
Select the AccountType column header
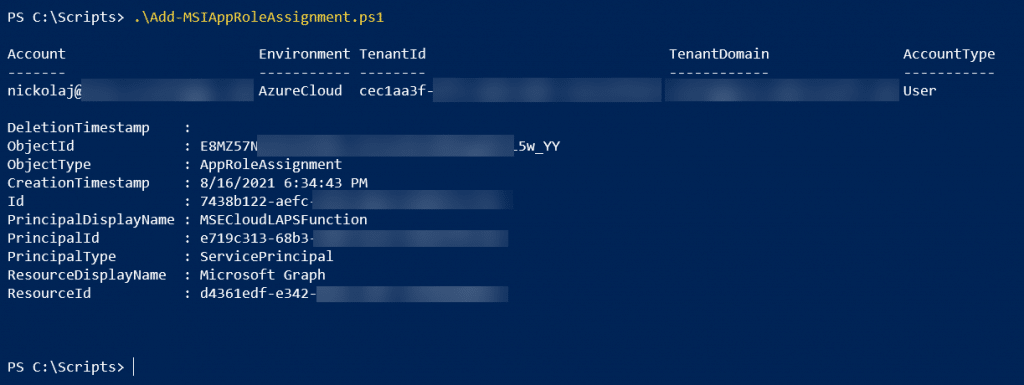tap(949, 54)
